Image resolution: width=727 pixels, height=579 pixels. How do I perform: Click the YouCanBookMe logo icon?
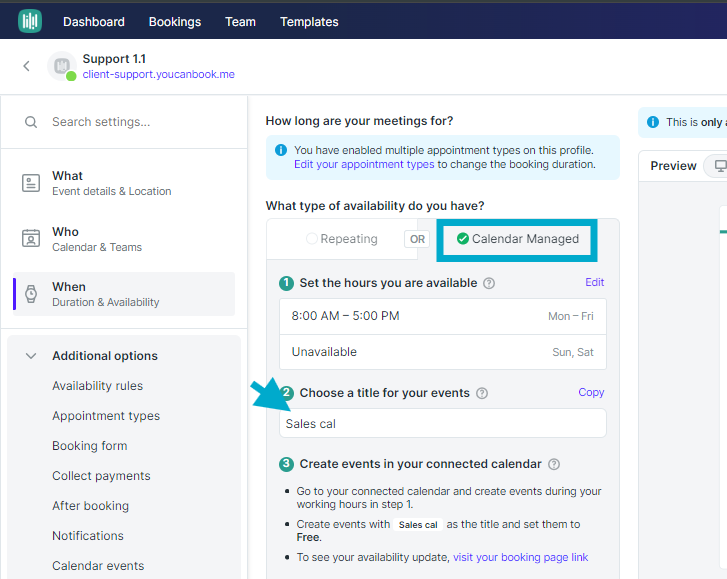point(30,21)
